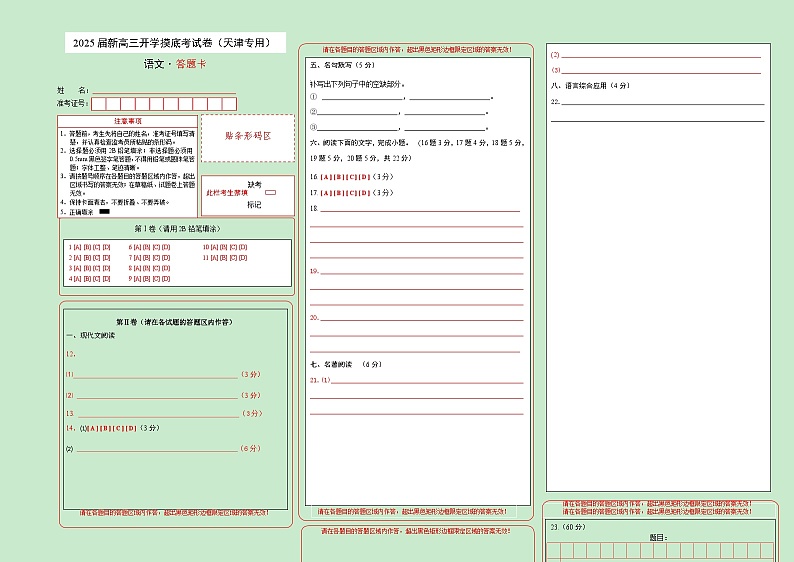Click the title 2025届新高三开学摸底考试卷
The height and width of the screenshot is (562, 794).
pos(173,43)
